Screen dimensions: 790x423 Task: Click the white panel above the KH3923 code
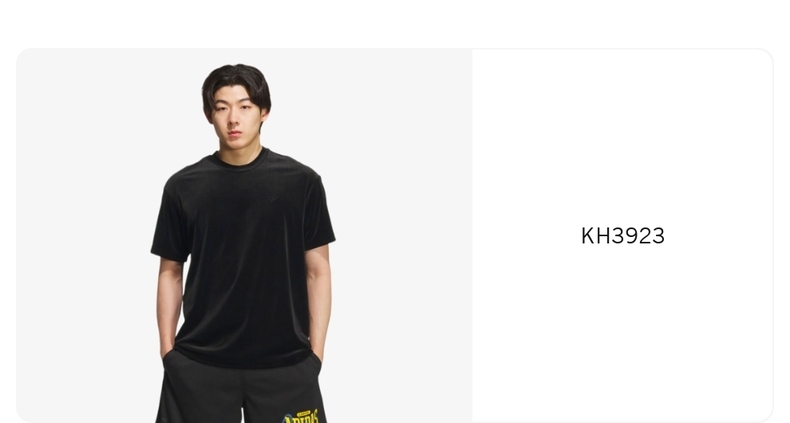[623, 136]
